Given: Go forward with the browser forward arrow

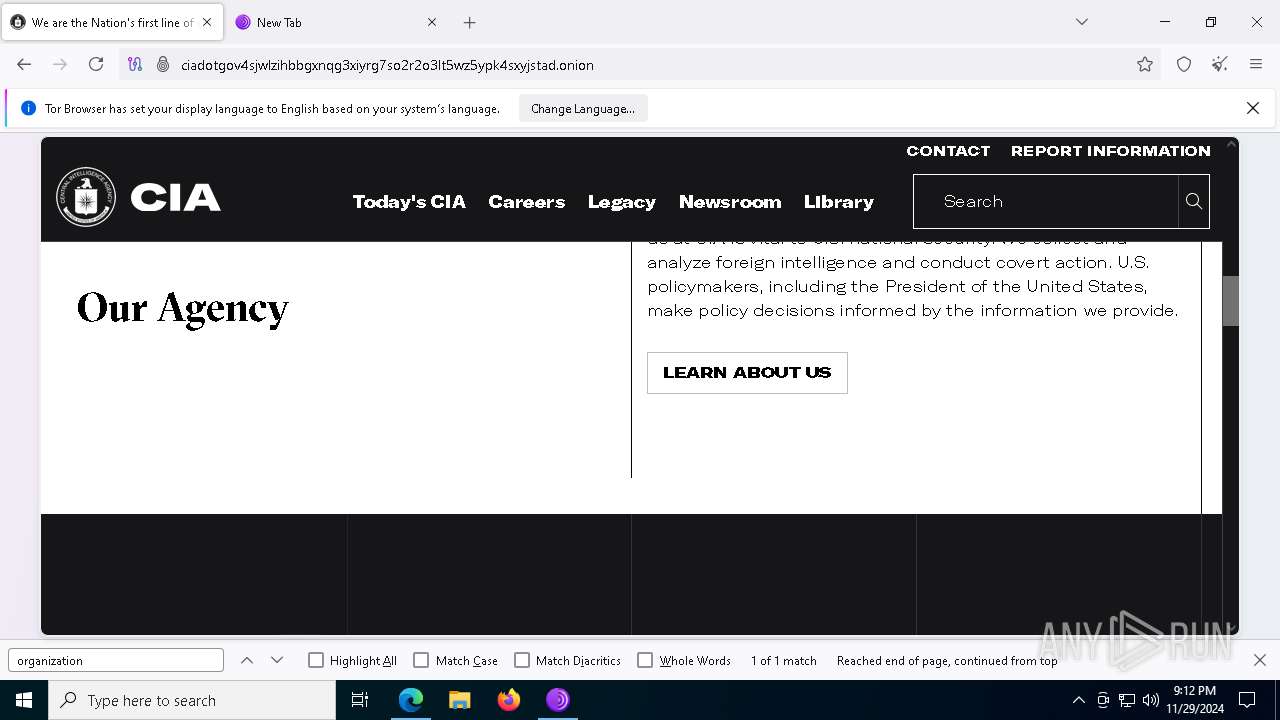Looking at the screenshot, I should click(60, 64).
